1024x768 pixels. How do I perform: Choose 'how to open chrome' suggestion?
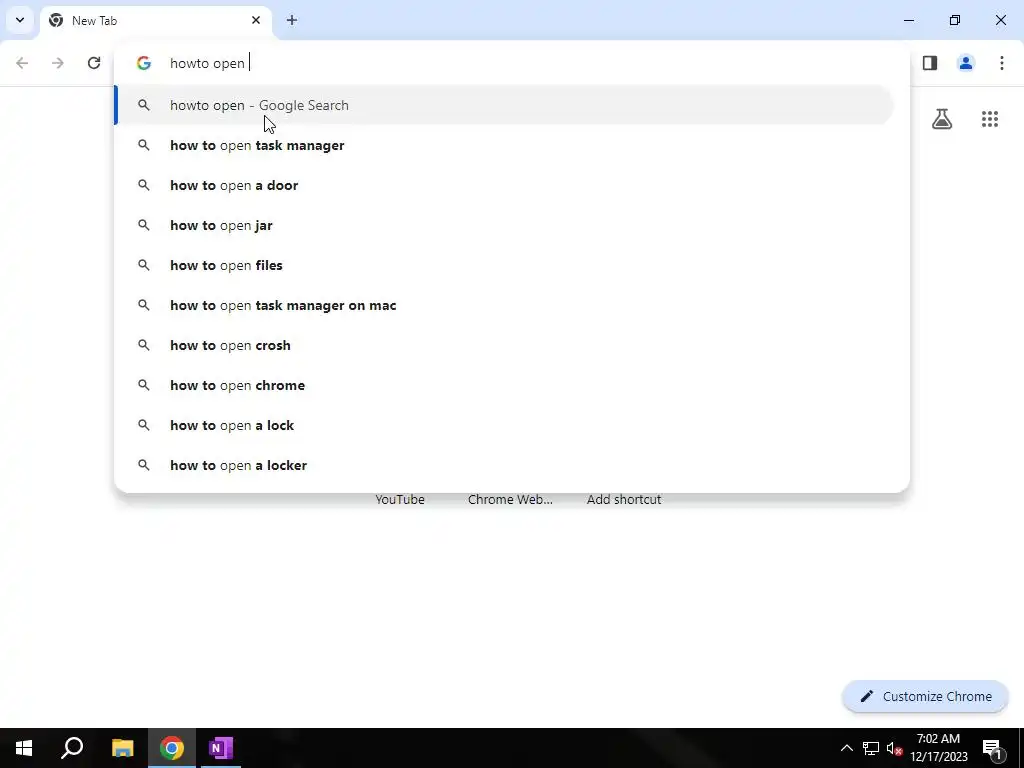tap(504, 385)
